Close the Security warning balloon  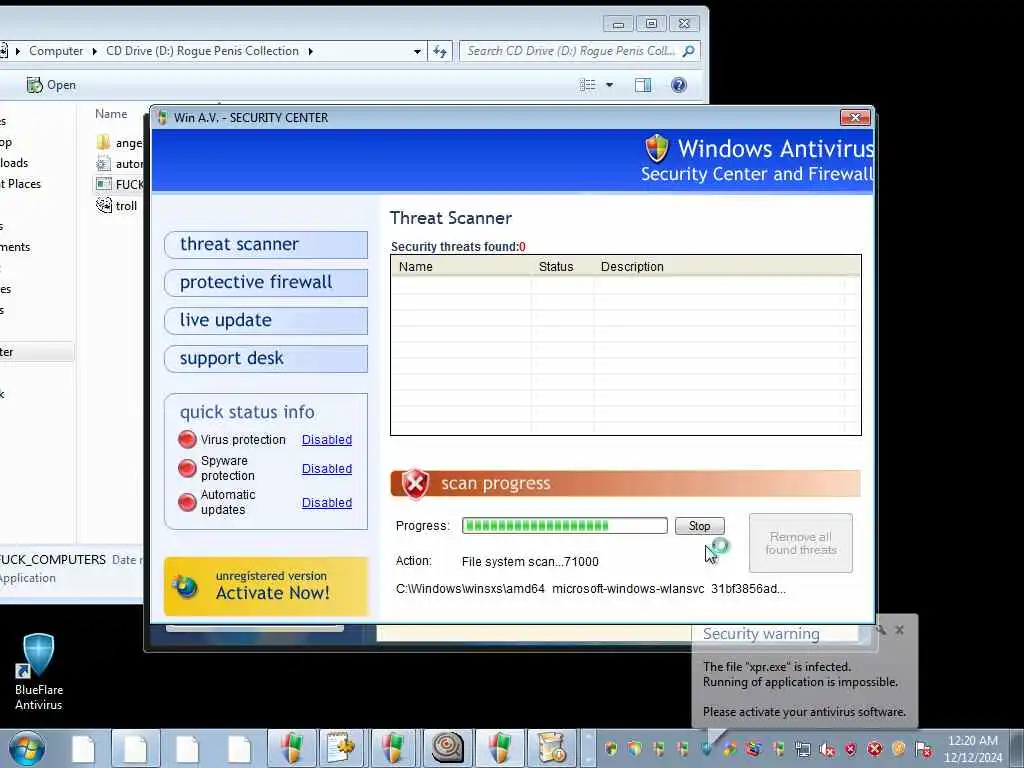(x=900, y=630)
